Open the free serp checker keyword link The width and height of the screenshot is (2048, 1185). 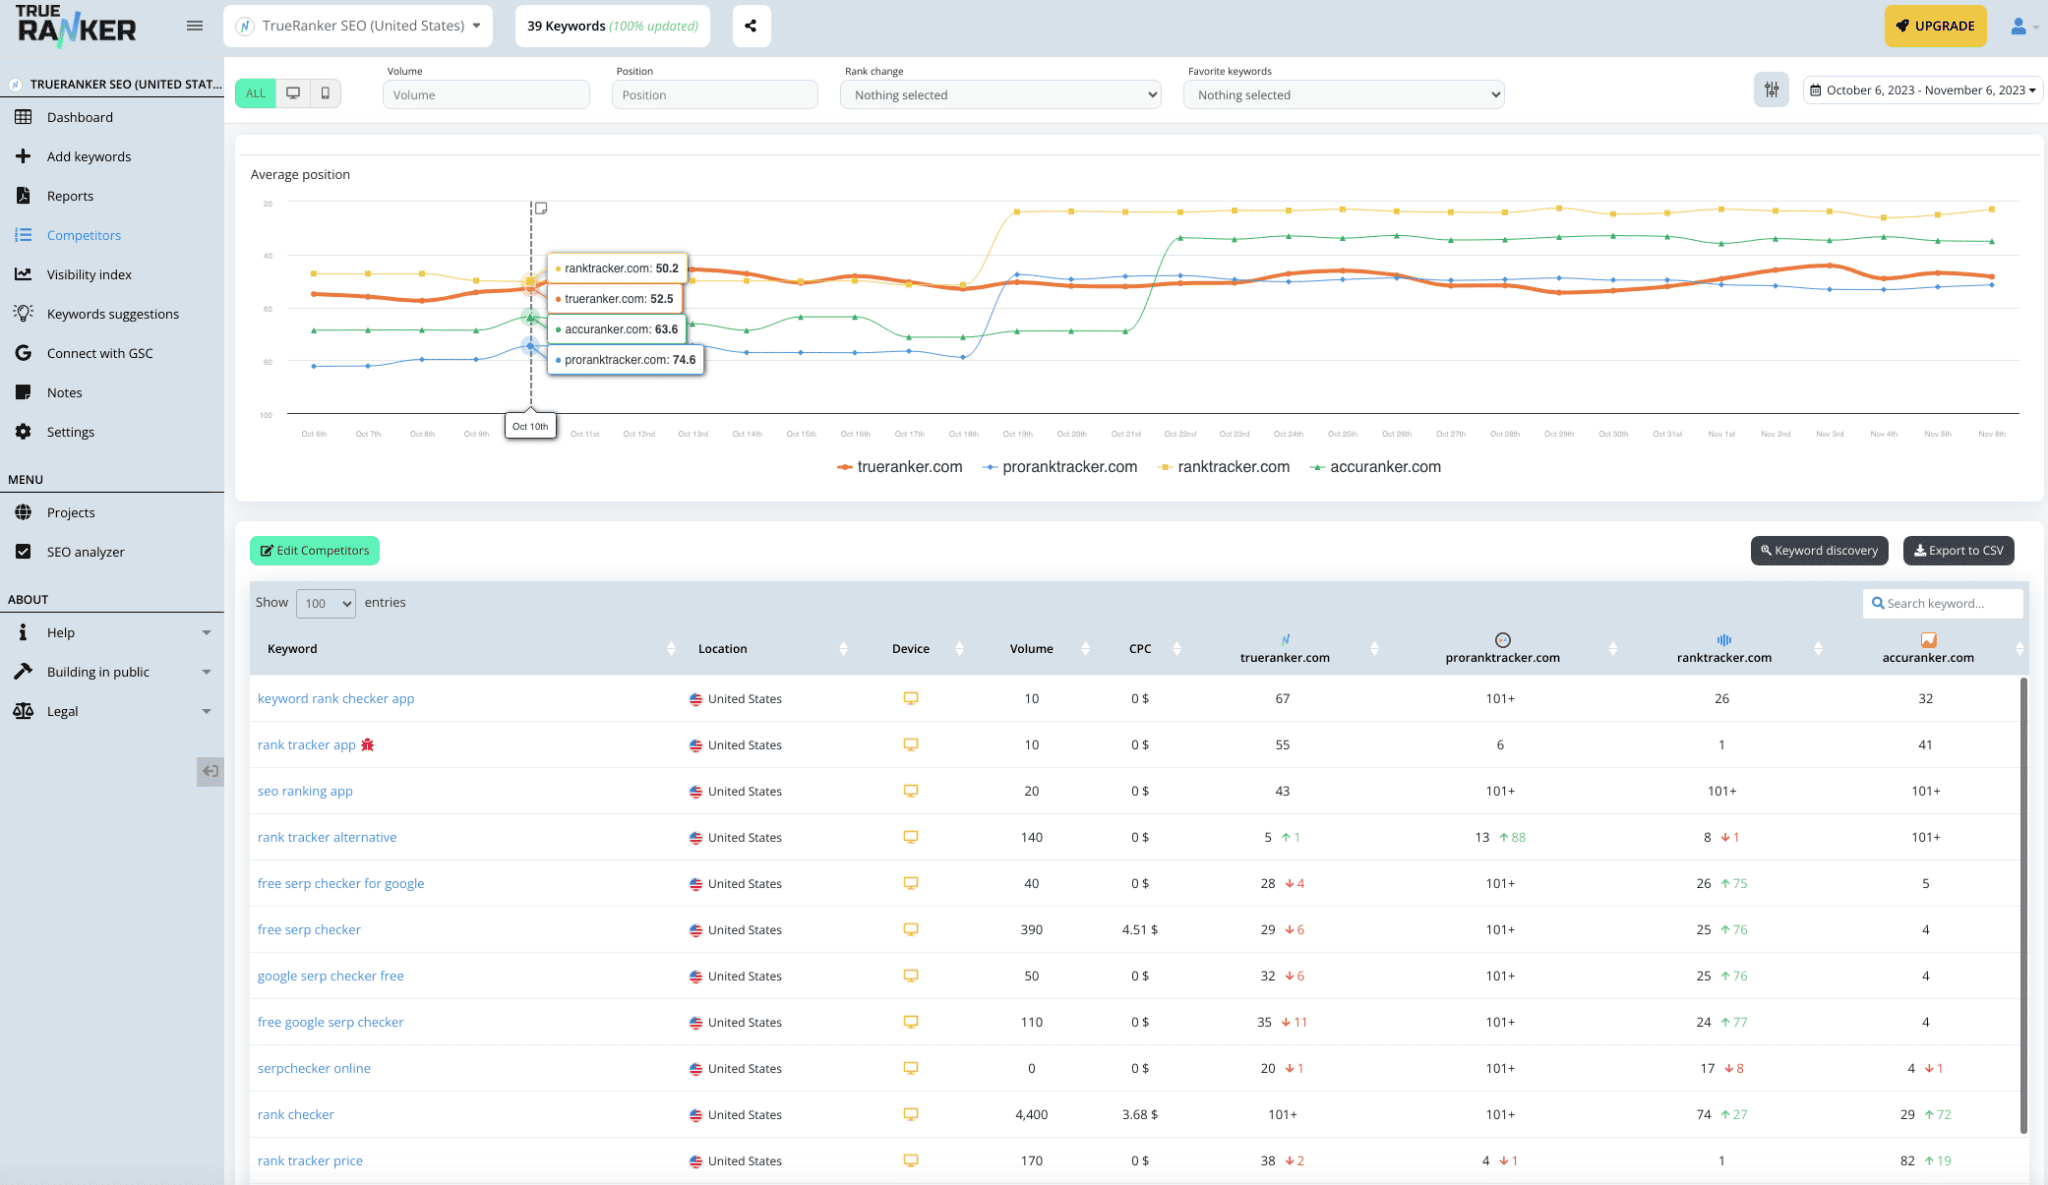pyautogui.click(x=309, y=929)
